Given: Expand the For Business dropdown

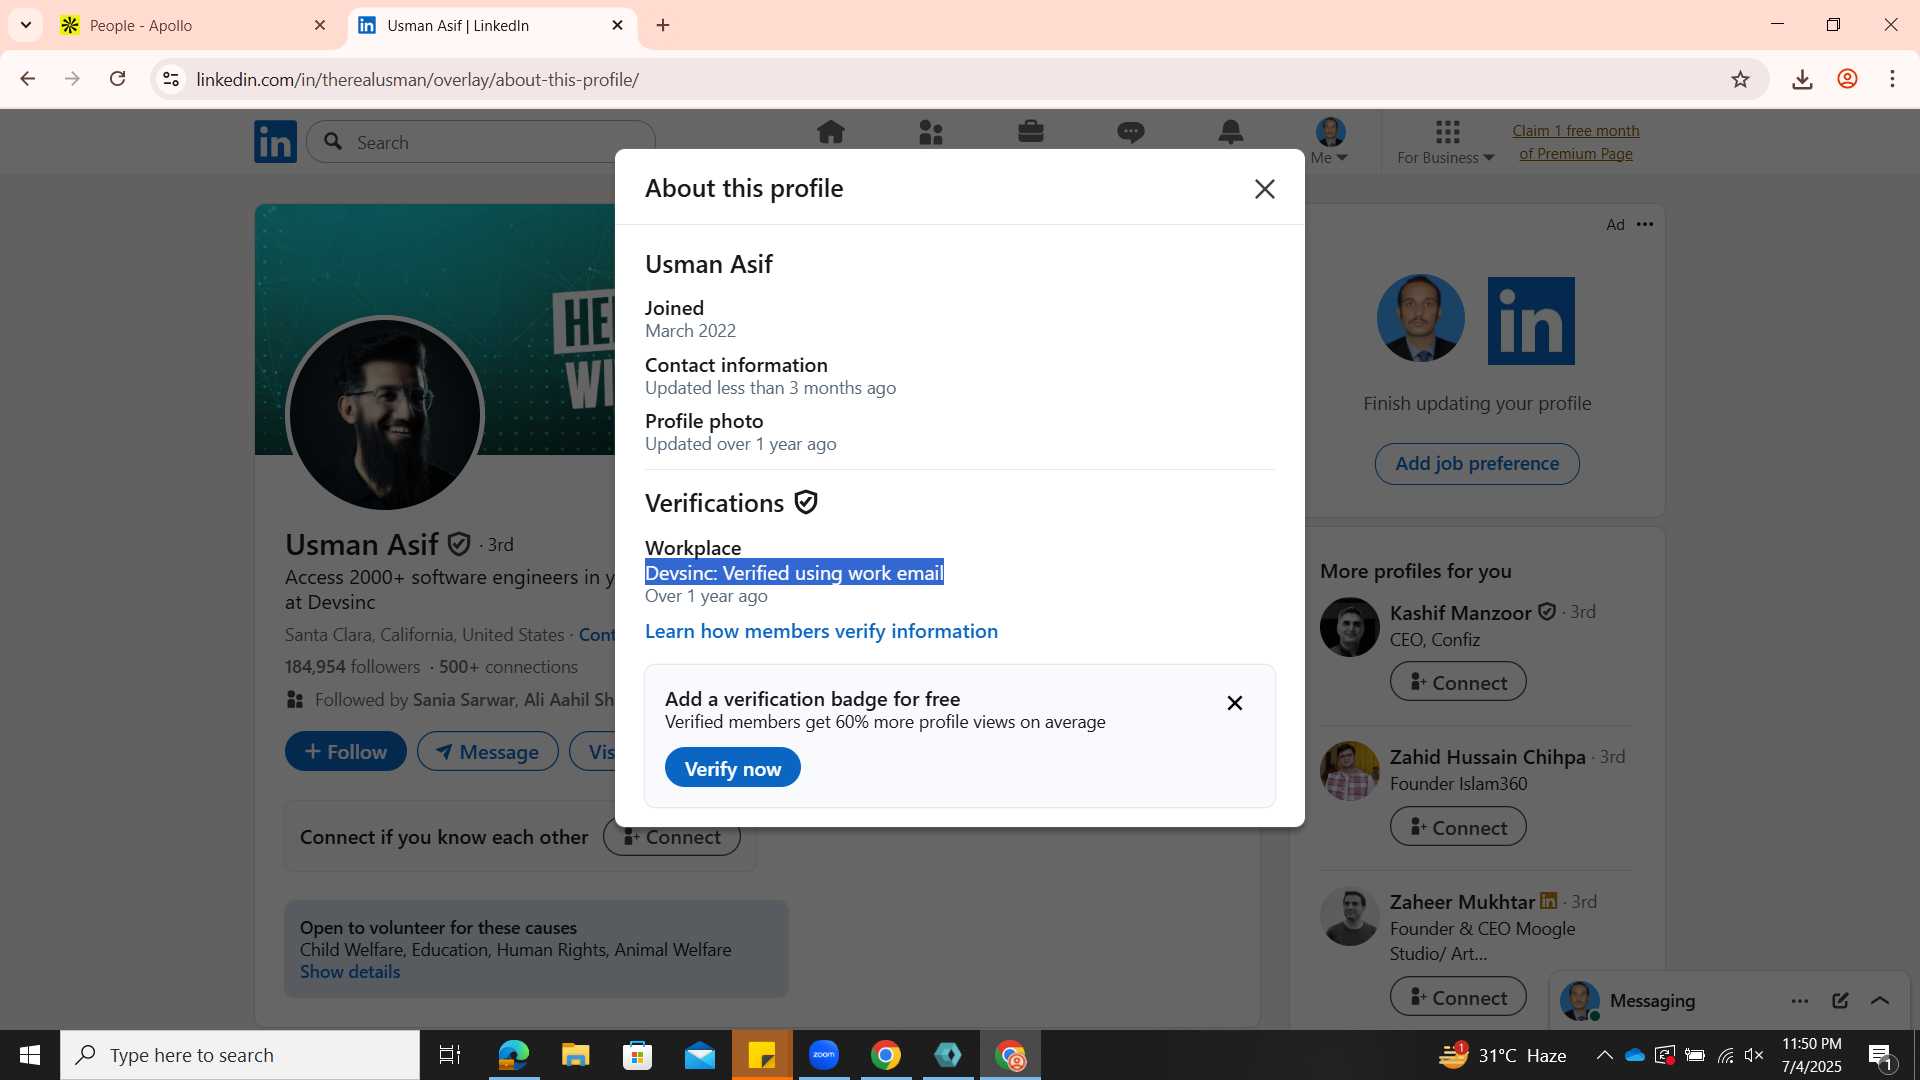Looking at the screenshot, I should 1446,141.
